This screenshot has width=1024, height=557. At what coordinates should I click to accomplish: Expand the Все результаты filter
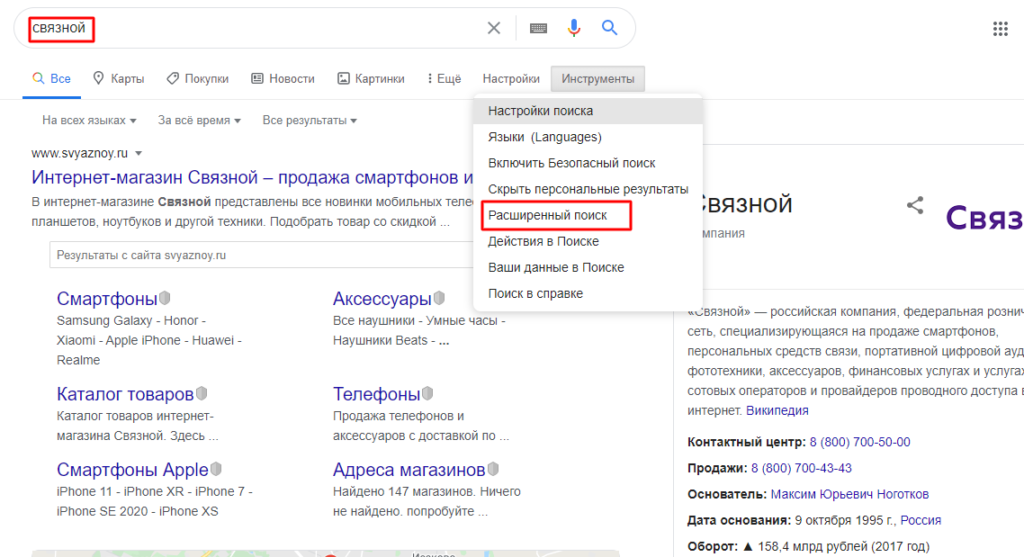310,120
